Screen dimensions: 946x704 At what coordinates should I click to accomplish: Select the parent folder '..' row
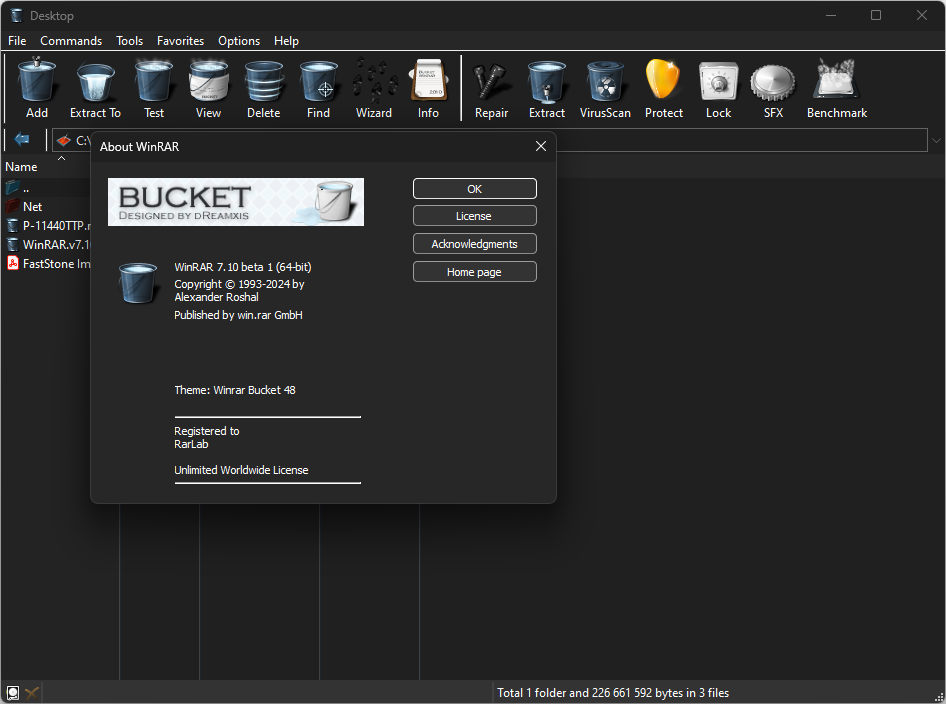(x=47, y=188)
